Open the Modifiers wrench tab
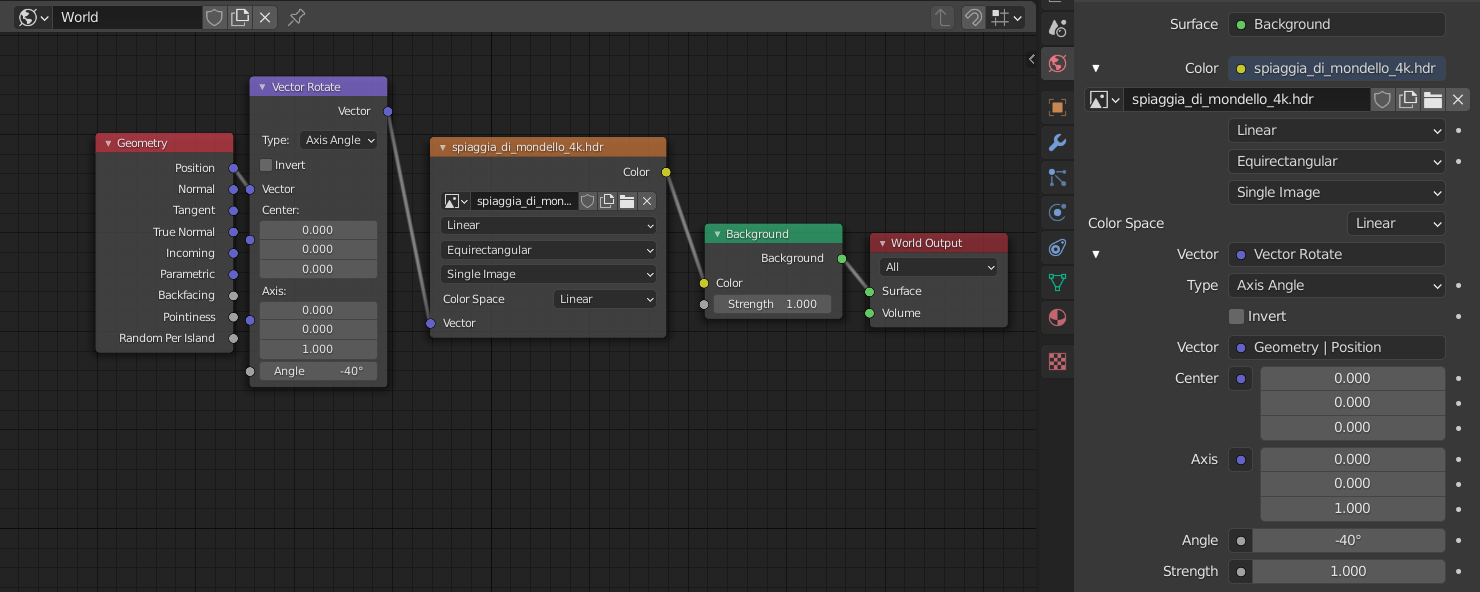This screenshot has height=592, width=1480. (x=1057, y=143)
